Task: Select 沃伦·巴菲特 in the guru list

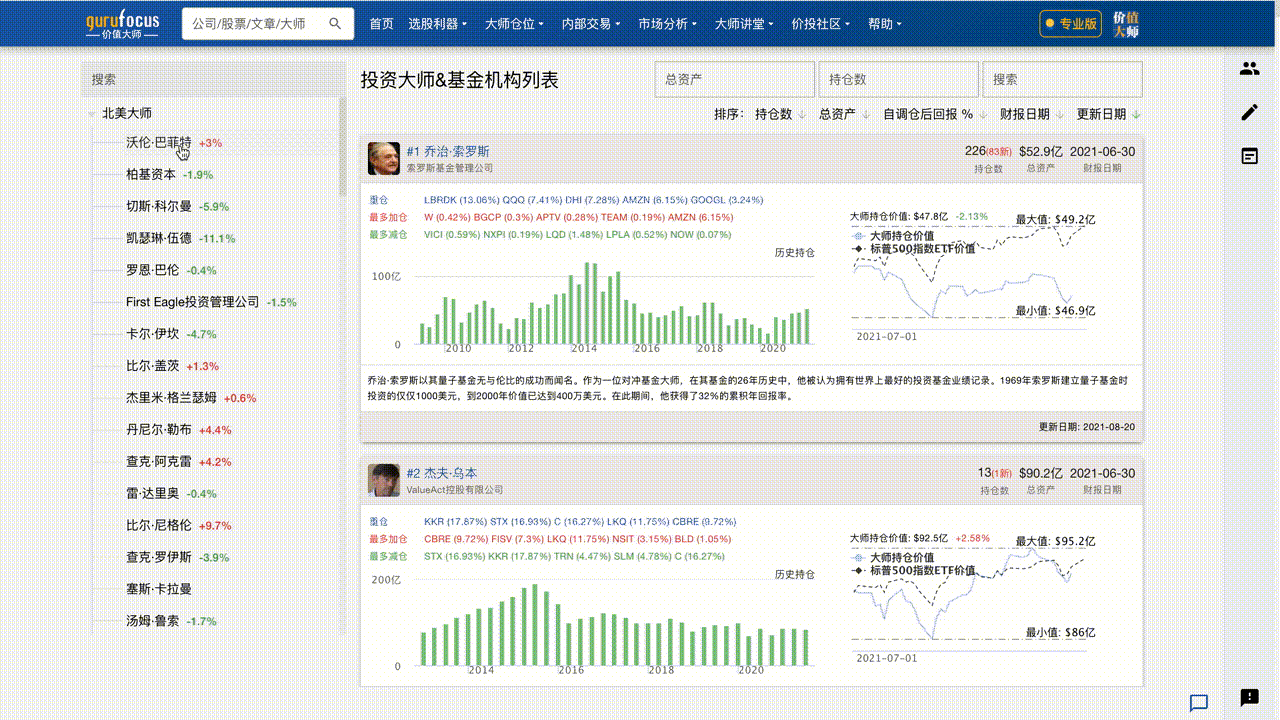Action: point(159,143)
